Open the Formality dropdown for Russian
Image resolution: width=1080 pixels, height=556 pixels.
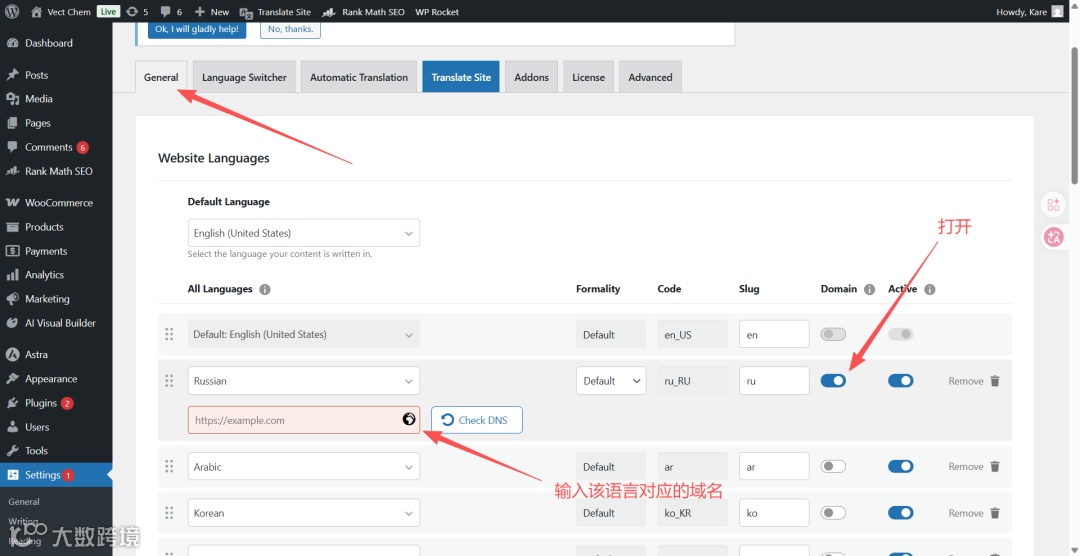tap(611, 381)
